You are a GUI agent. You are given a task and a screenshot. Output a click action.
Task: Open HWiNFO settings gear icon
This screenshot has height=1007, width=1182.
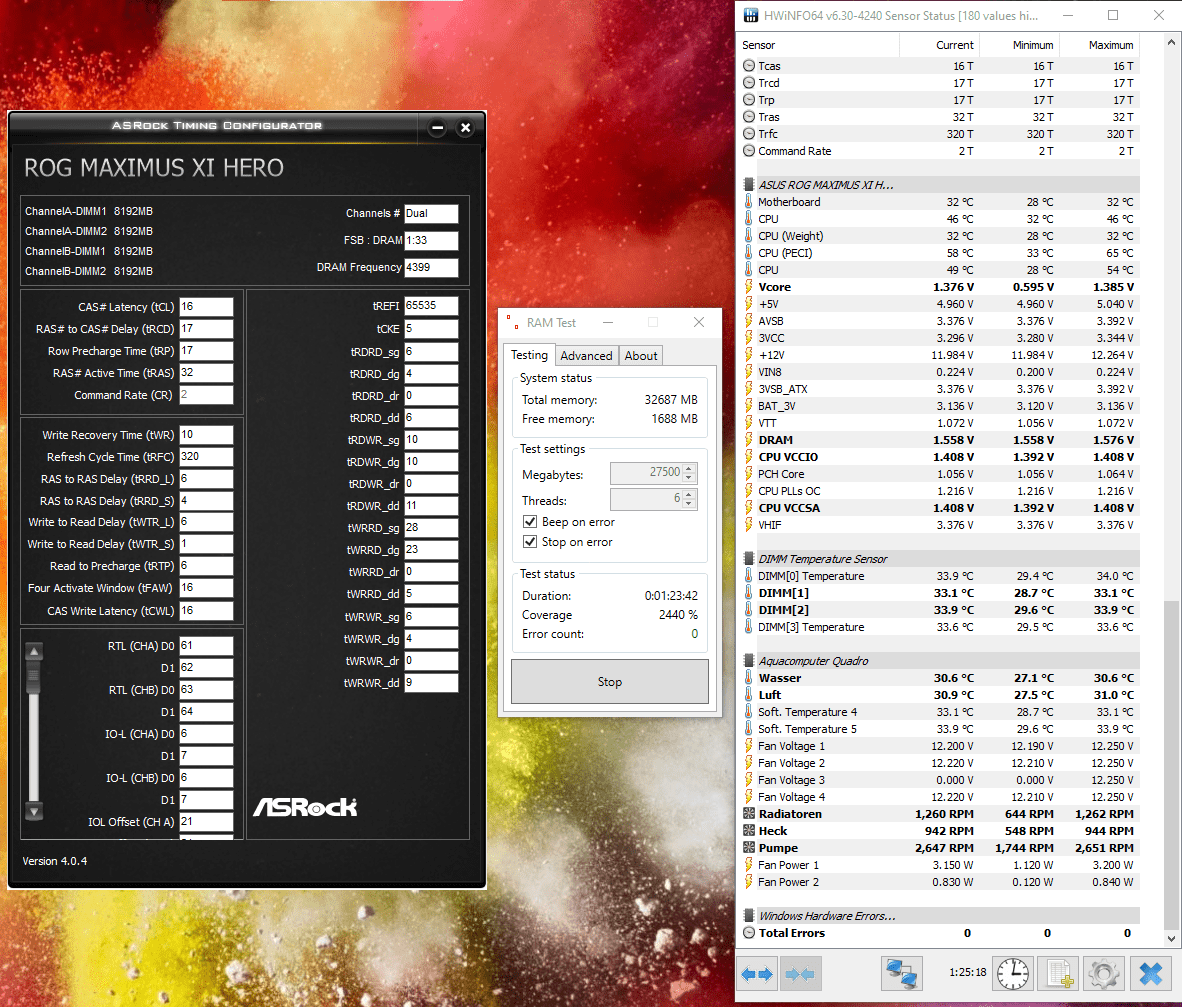(1104, 974)
